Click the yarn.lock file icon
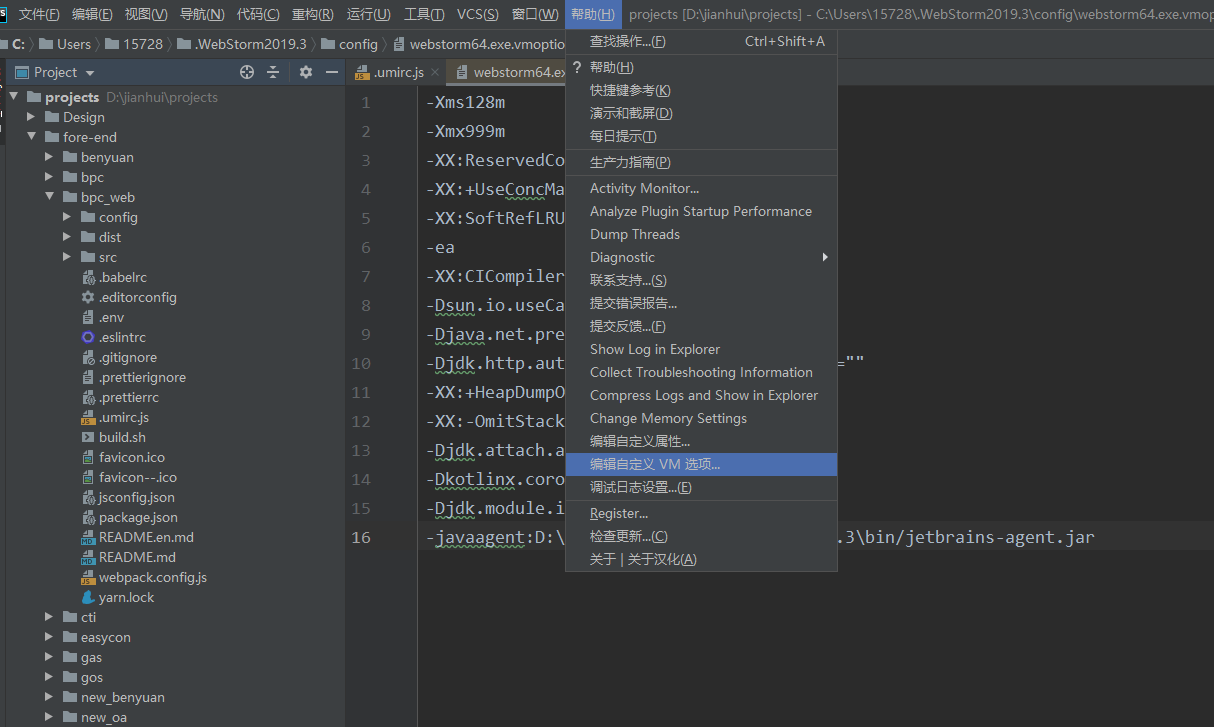Image resolution: width=1214 pixels, height=727 pixels. pyautogui.click(x=88, y=597)
